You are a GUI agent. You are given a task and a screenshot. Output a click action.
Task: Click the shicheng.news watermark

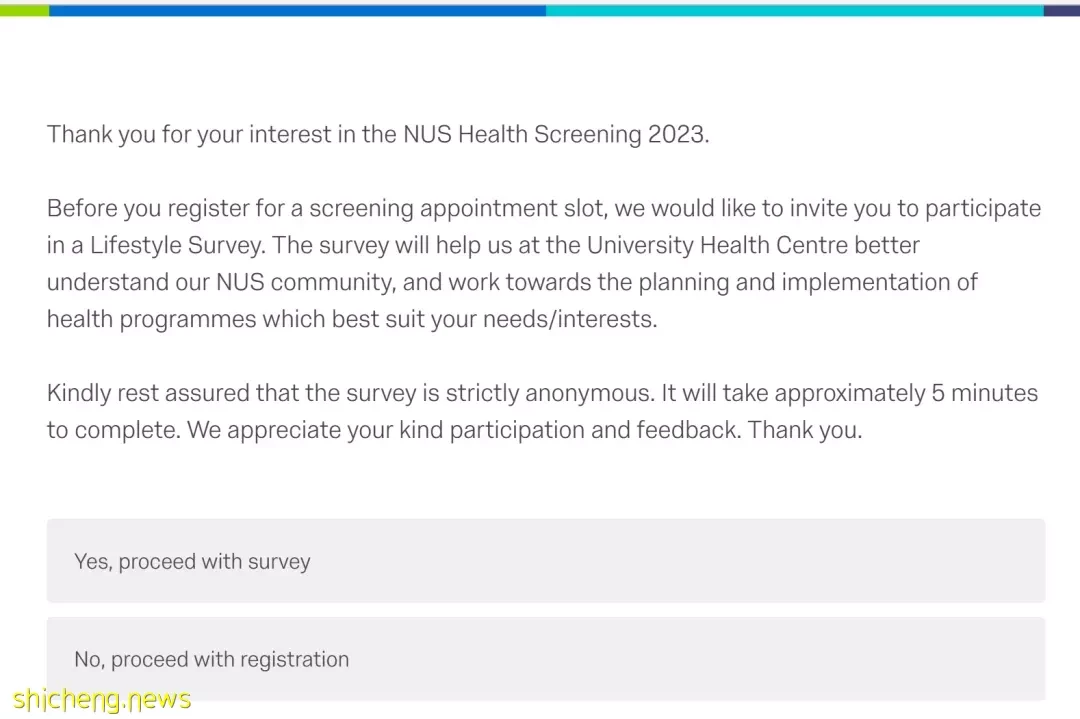(x=102, y=699)
